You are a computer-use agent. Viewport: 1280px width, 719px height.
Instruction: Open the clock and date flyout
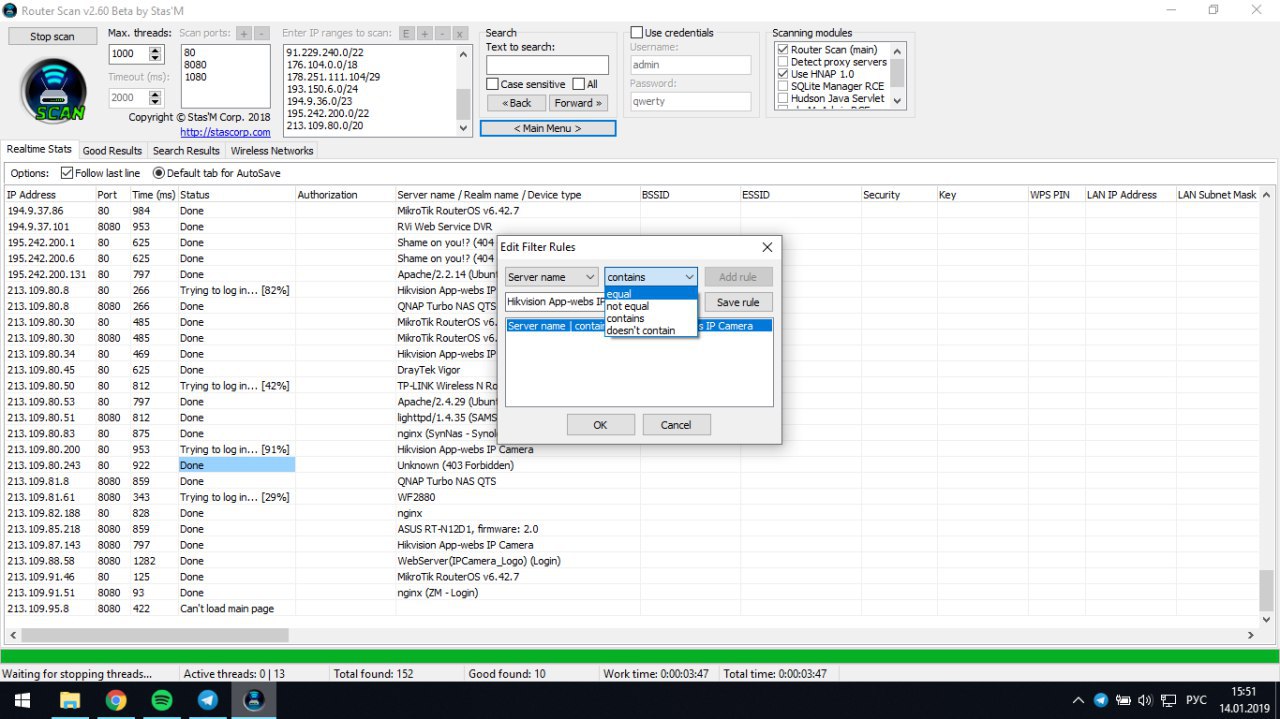pos(1243,700)
